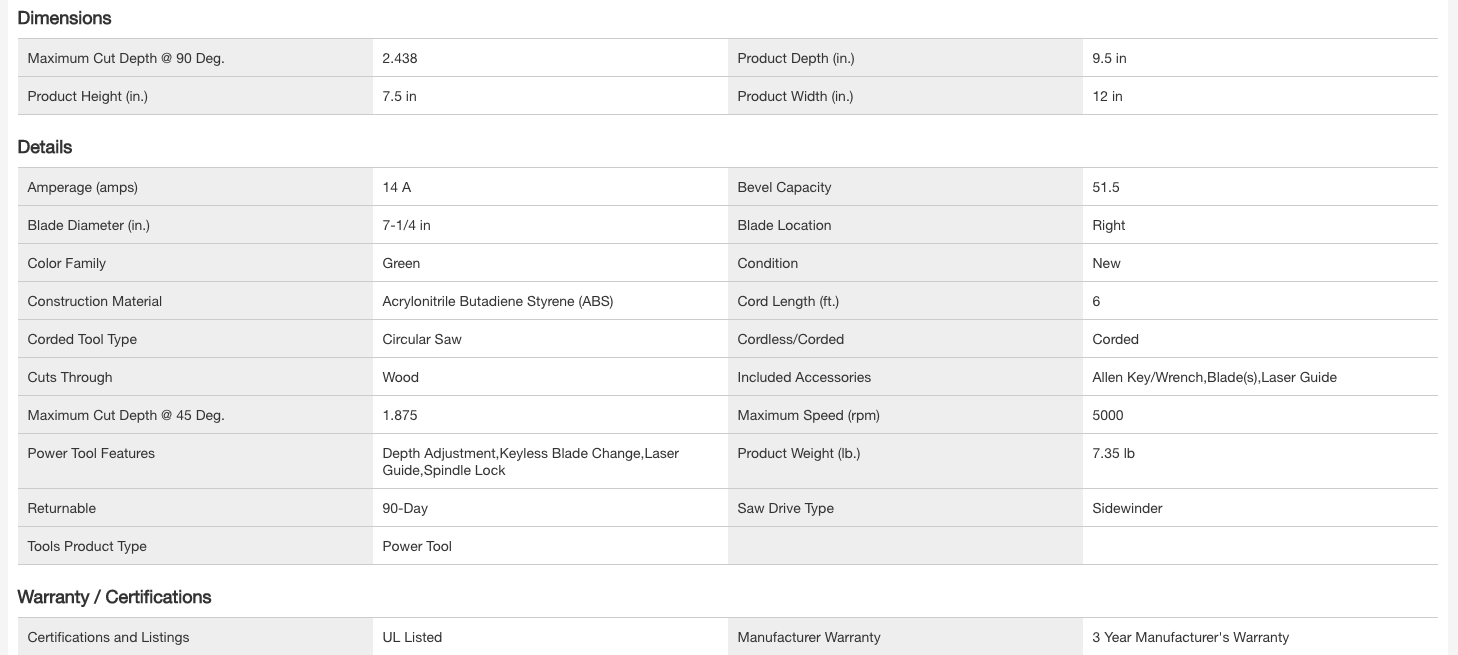Click the Corded Tool Type label
This screenshot has height=655, width=1458.
tap(82, 339)
